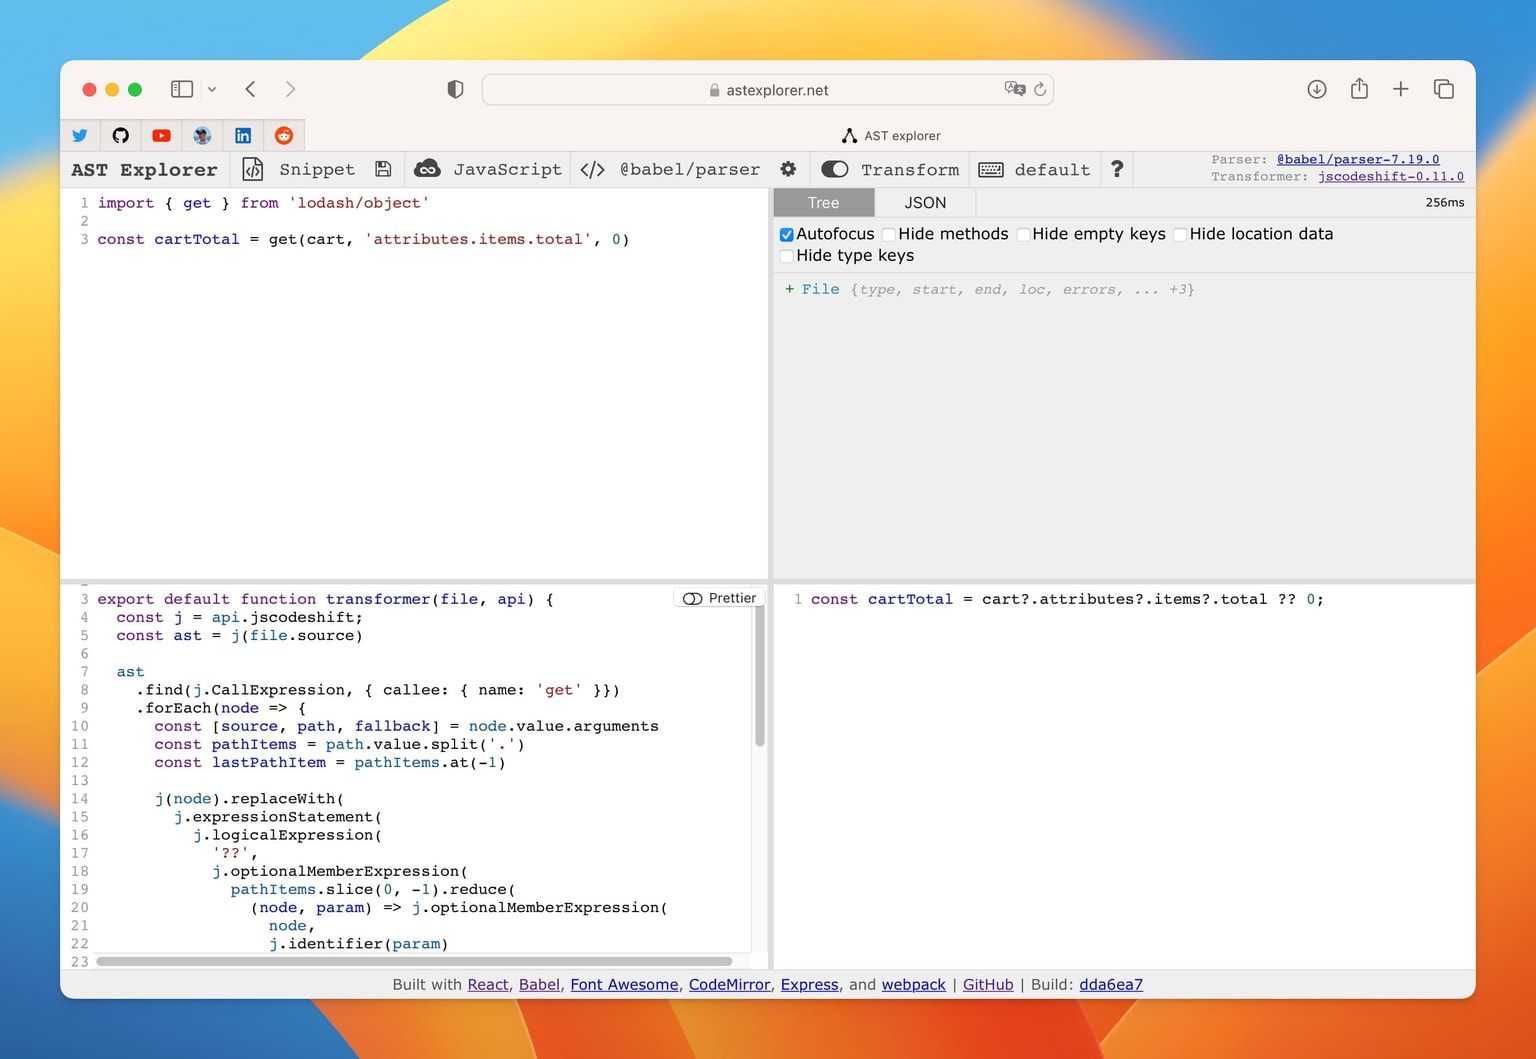Screen dimensions: 1536x1059
Task: Open the LinkedIn bookmark icon
Action: coord(243,136)
